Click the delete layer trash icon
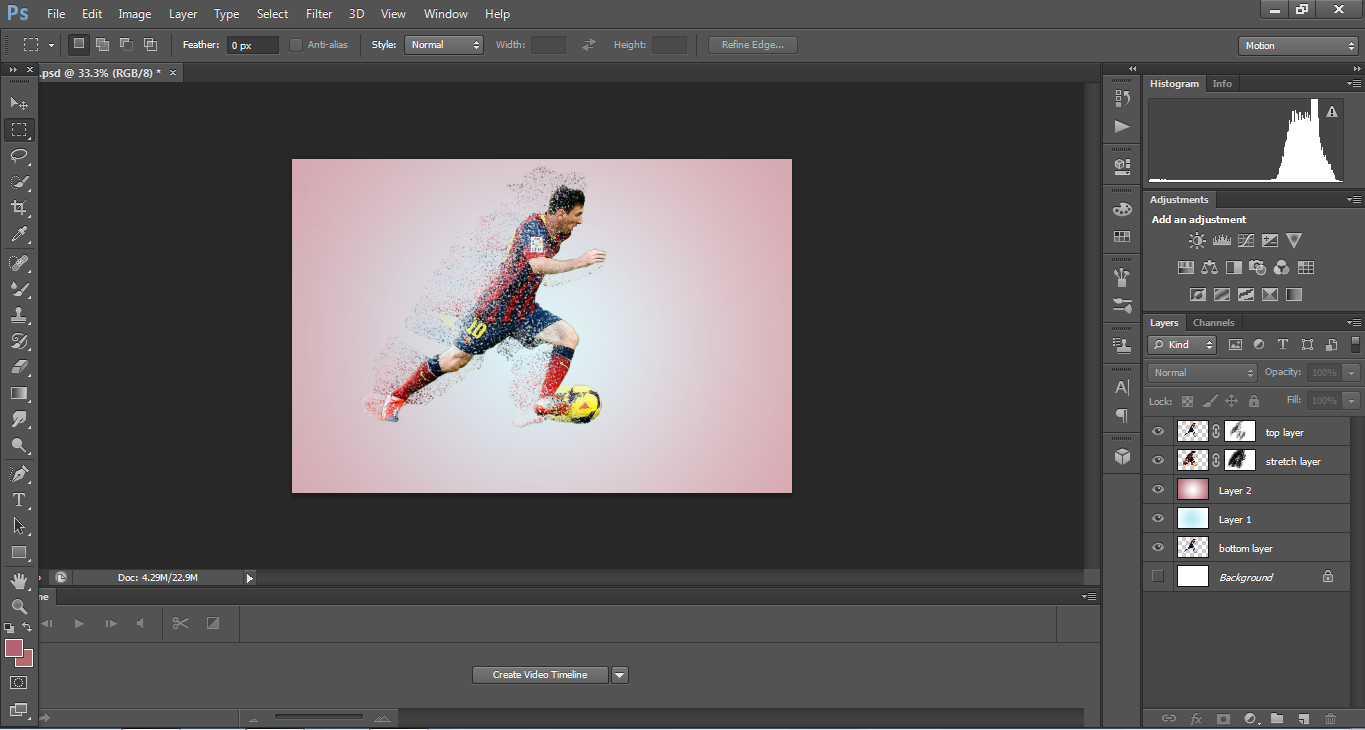 [x=1330, y=718]
